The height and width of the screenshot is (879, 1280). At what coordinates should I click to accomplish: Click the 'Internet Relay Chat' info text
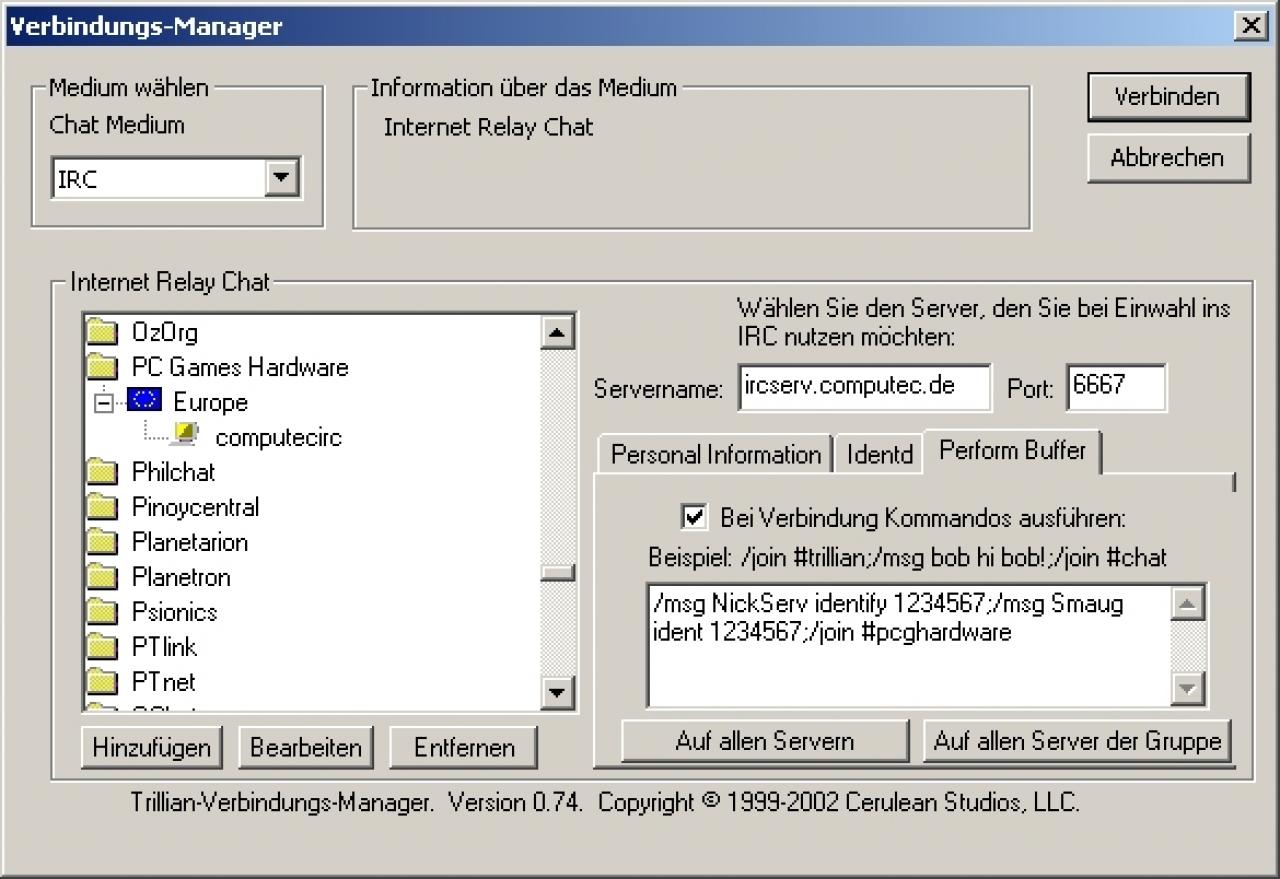tap(488, 127)
